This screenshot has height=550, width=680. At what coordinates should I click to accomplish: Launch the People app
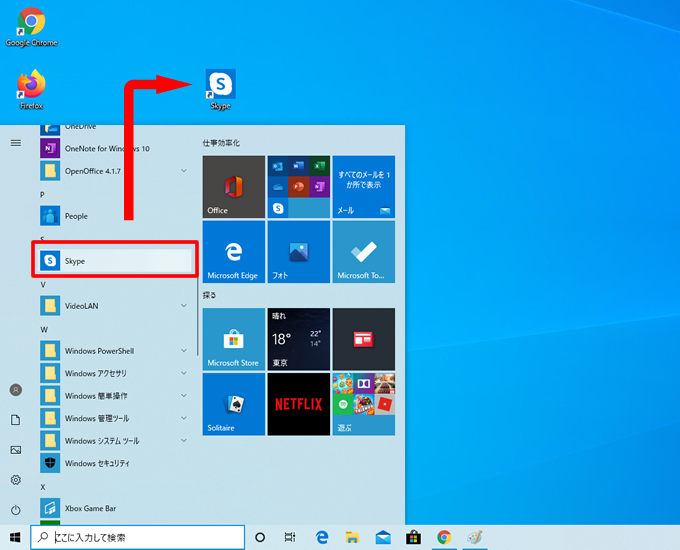(x=114, y=216)
